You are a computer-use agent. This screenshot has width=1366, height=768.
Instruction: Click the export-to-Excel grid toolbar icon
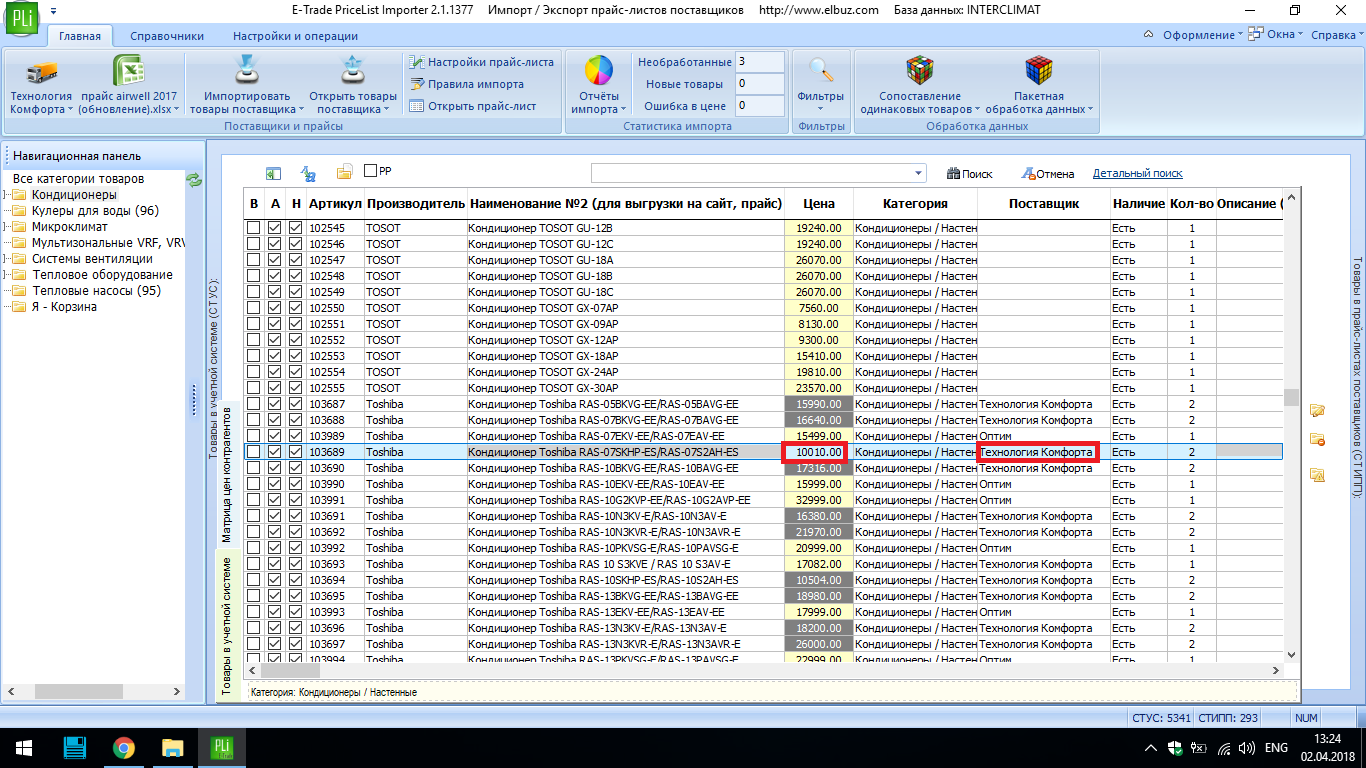coord(273,173)
